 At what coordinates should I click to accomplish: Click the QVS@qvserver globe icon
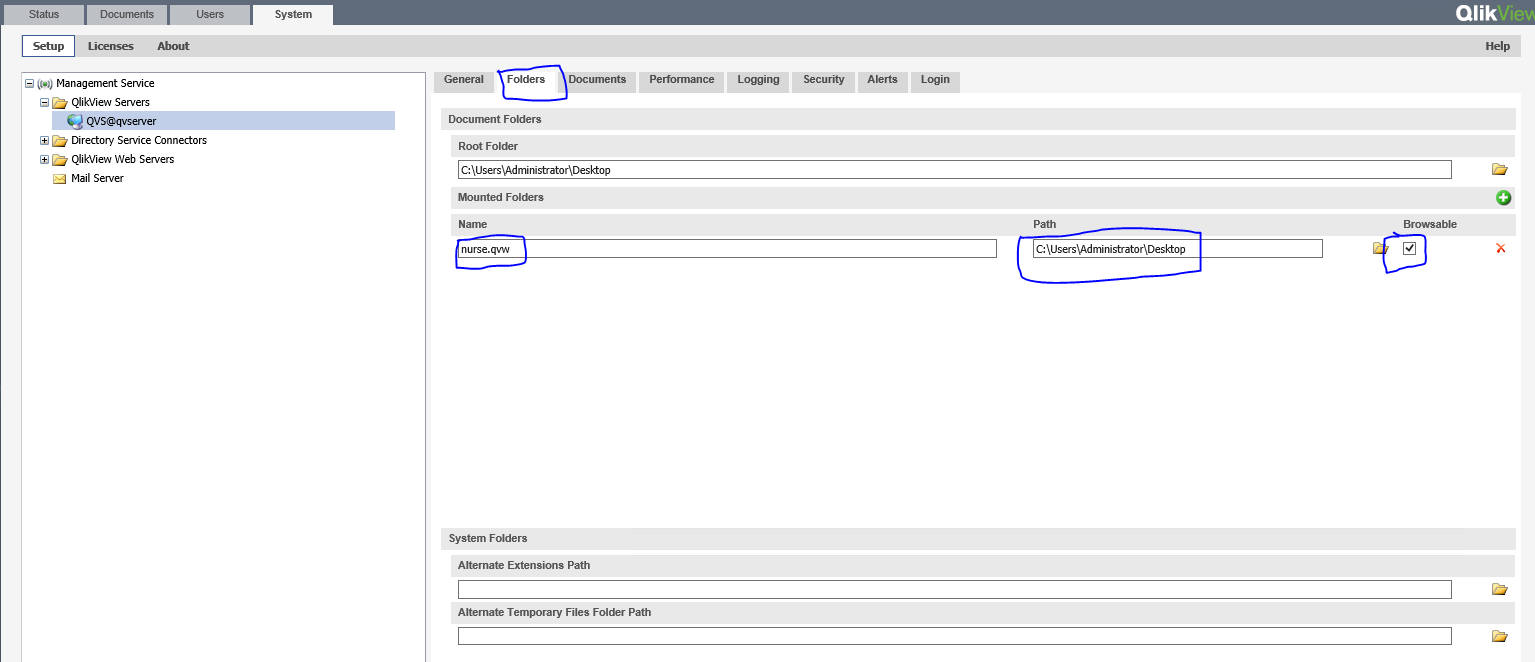tap(75, 121)
